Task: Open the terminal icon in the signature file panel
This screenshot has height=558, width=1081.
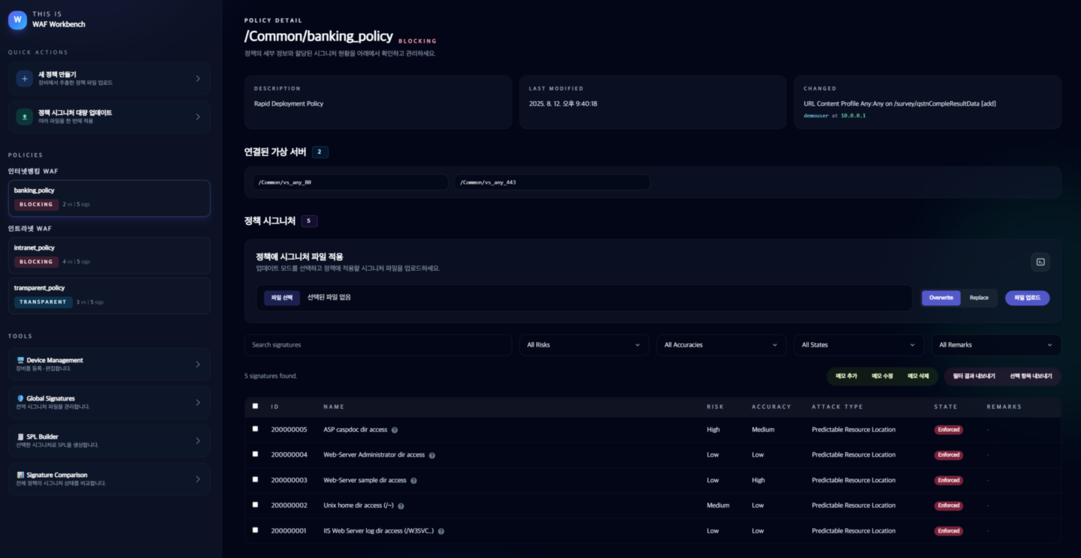Action: coord(1040,262)
